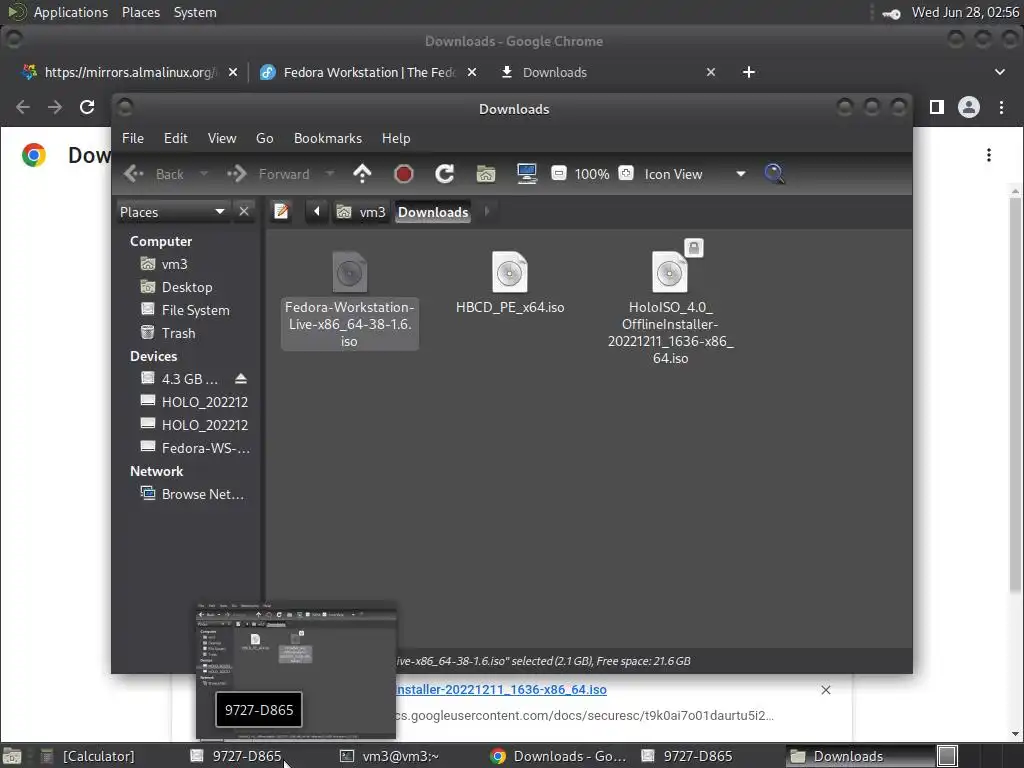Stop loading with the red stop icon
The image size is (1024, 768).
404,174
